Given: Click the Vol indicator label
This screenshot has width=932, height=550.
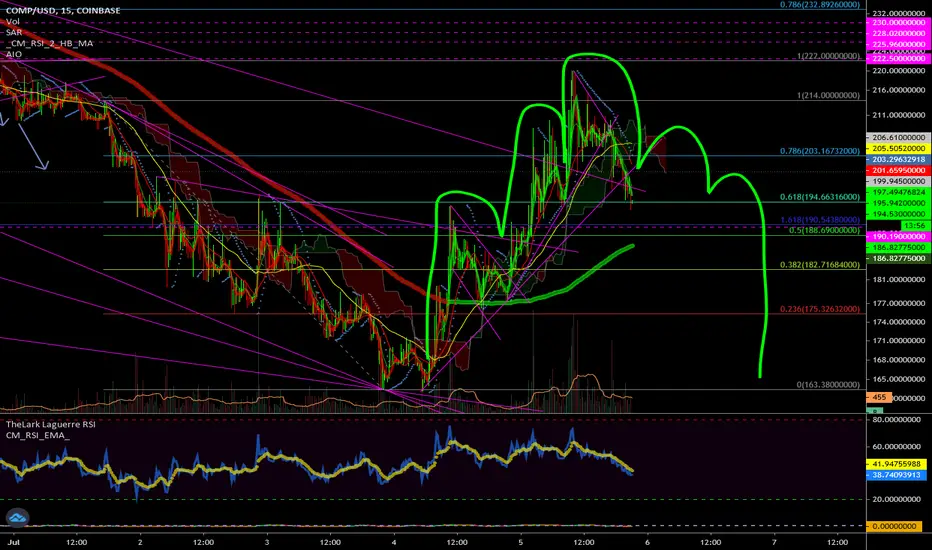Looking at the screenshot, I should pyautogui.click(x=12, y=21).
